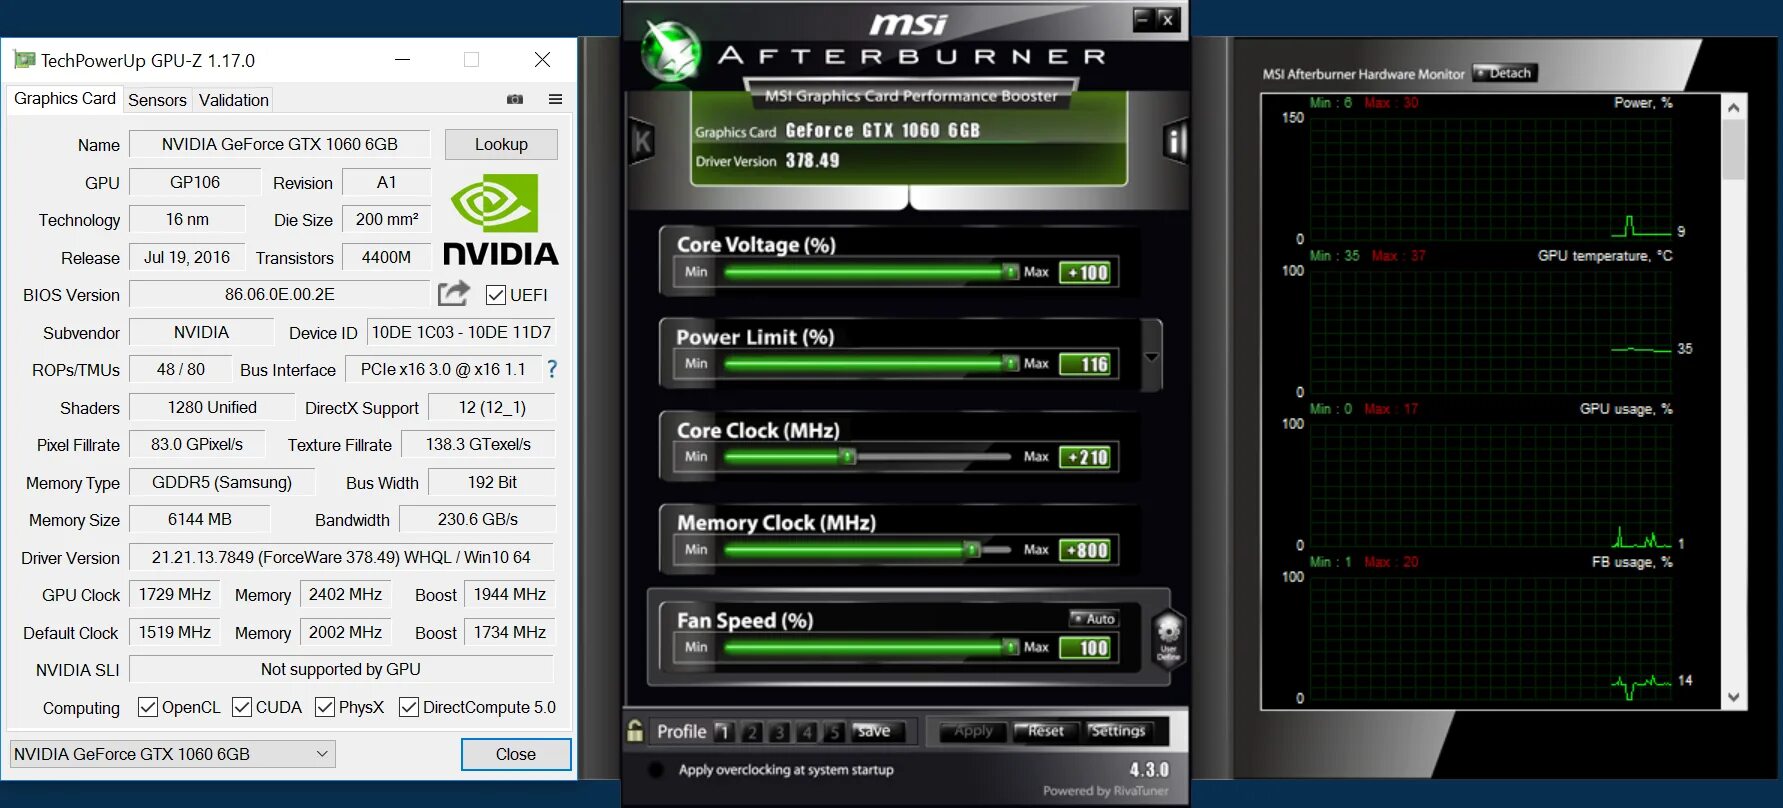Image resolution: width=1783 pixels, height=808 pixels.
Task: Toggle the Afterburner profile lock icon
Action: [635, 731]
